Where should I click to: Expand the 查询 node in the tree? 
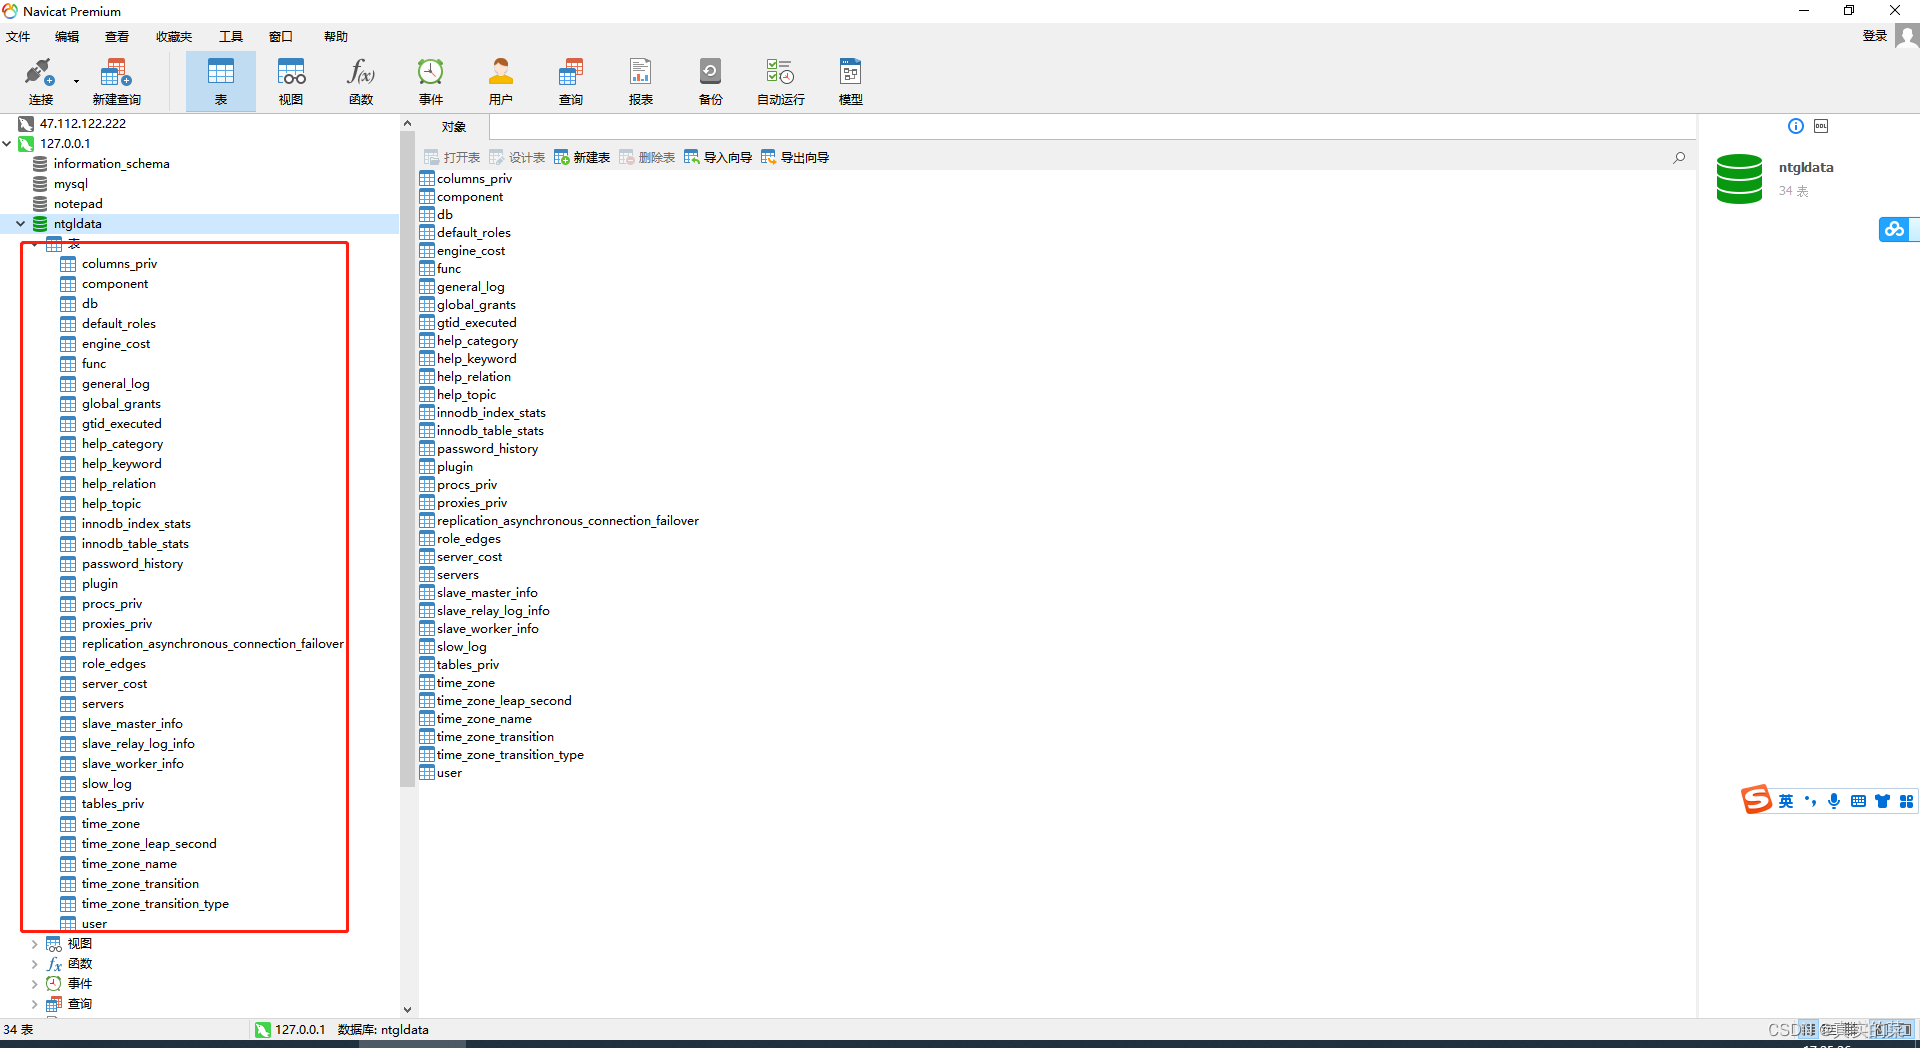click(35, 1004)
